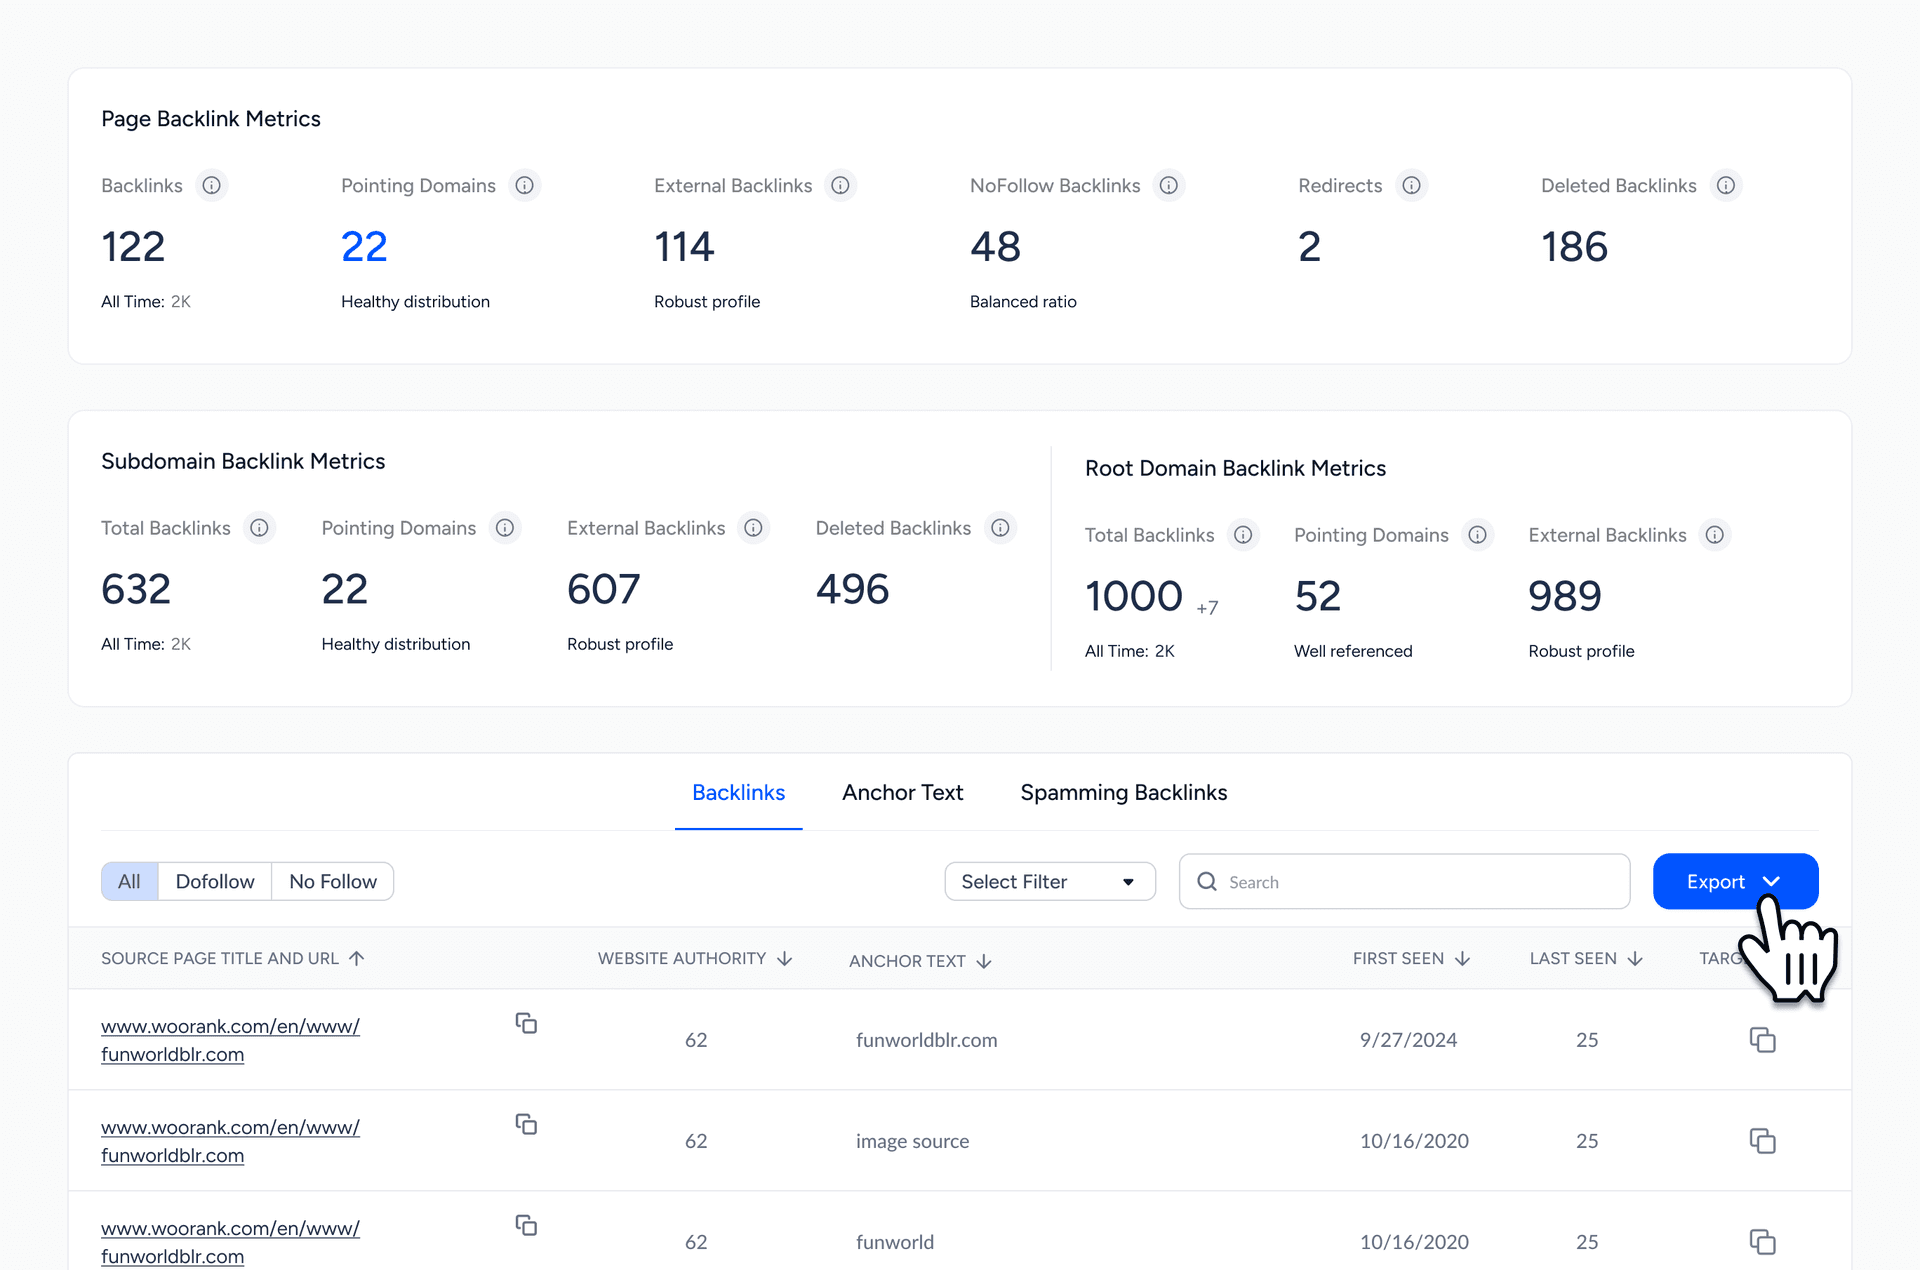
Task: Copy the target URL in the first row
Action: tap(1763, 1039)
